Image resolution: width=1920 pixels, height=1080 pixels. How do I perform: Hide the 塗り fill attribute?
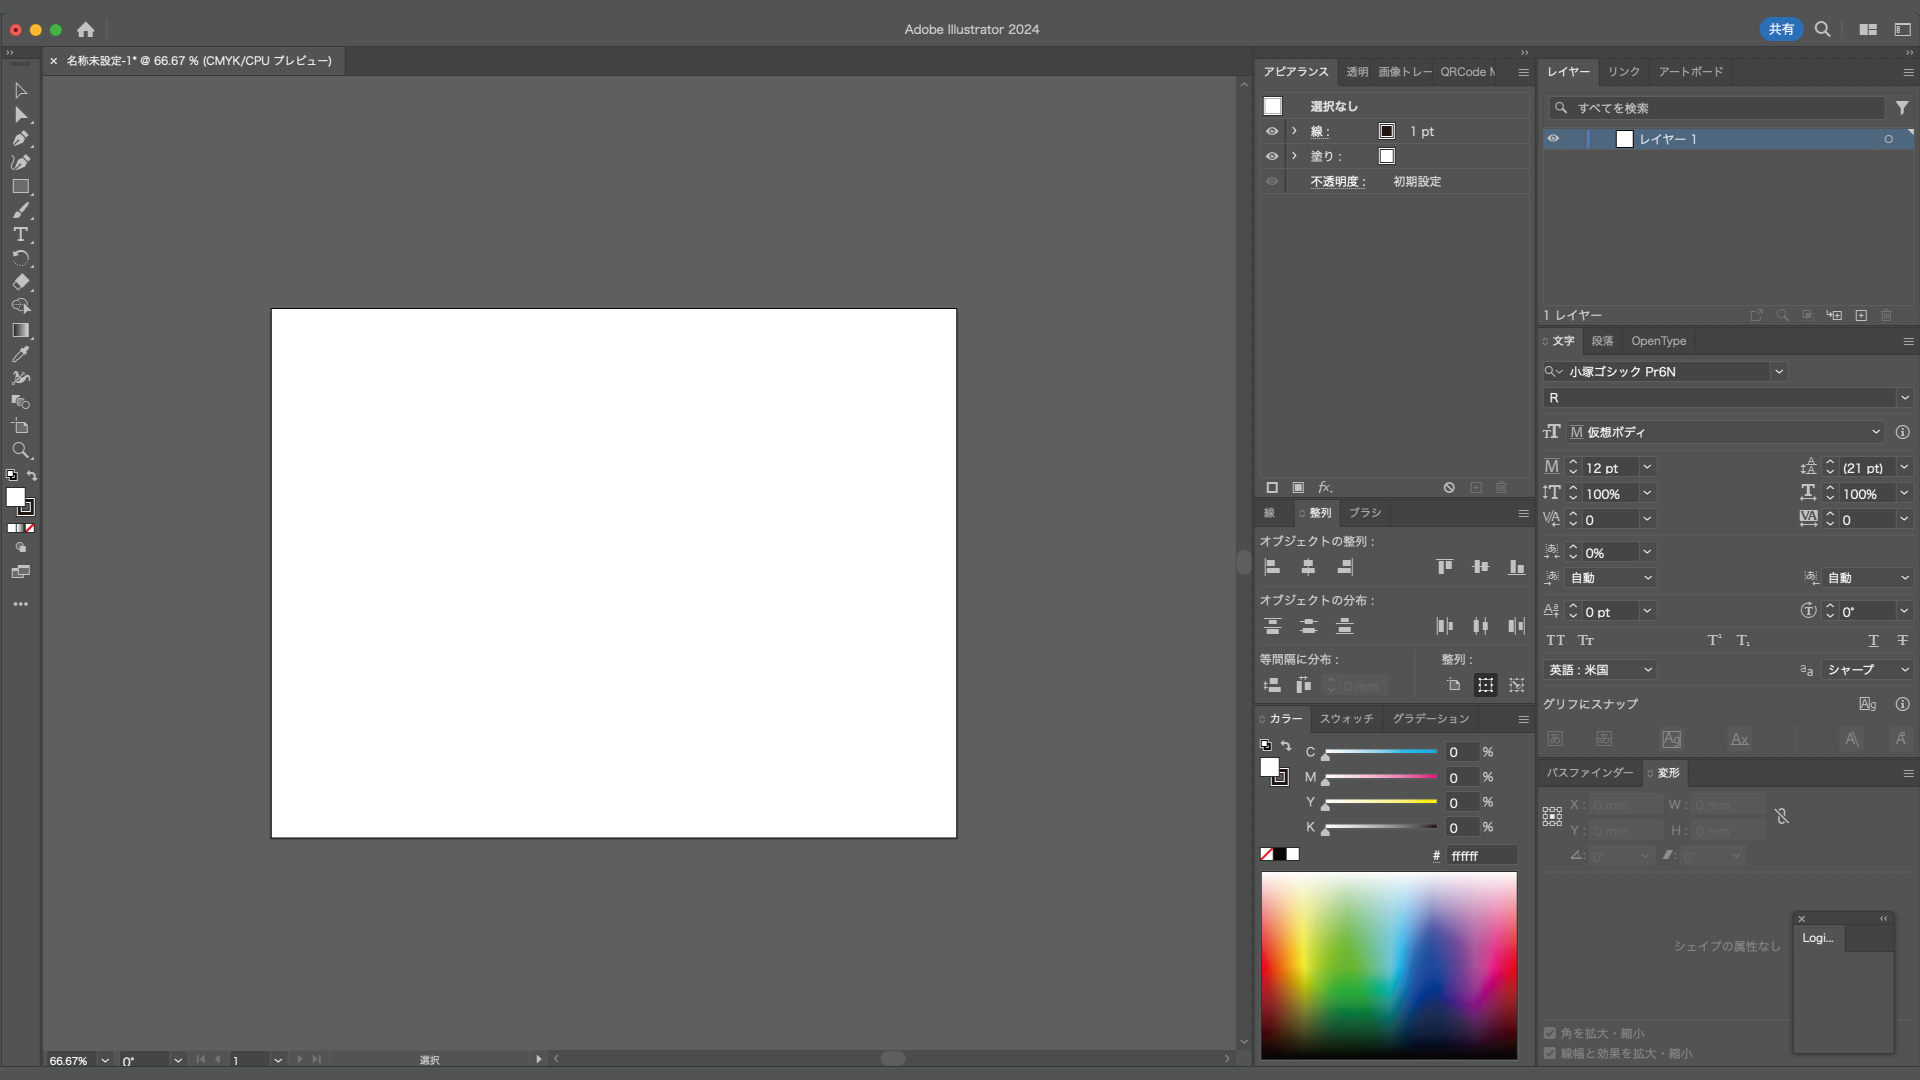[x=1272, y=156]
